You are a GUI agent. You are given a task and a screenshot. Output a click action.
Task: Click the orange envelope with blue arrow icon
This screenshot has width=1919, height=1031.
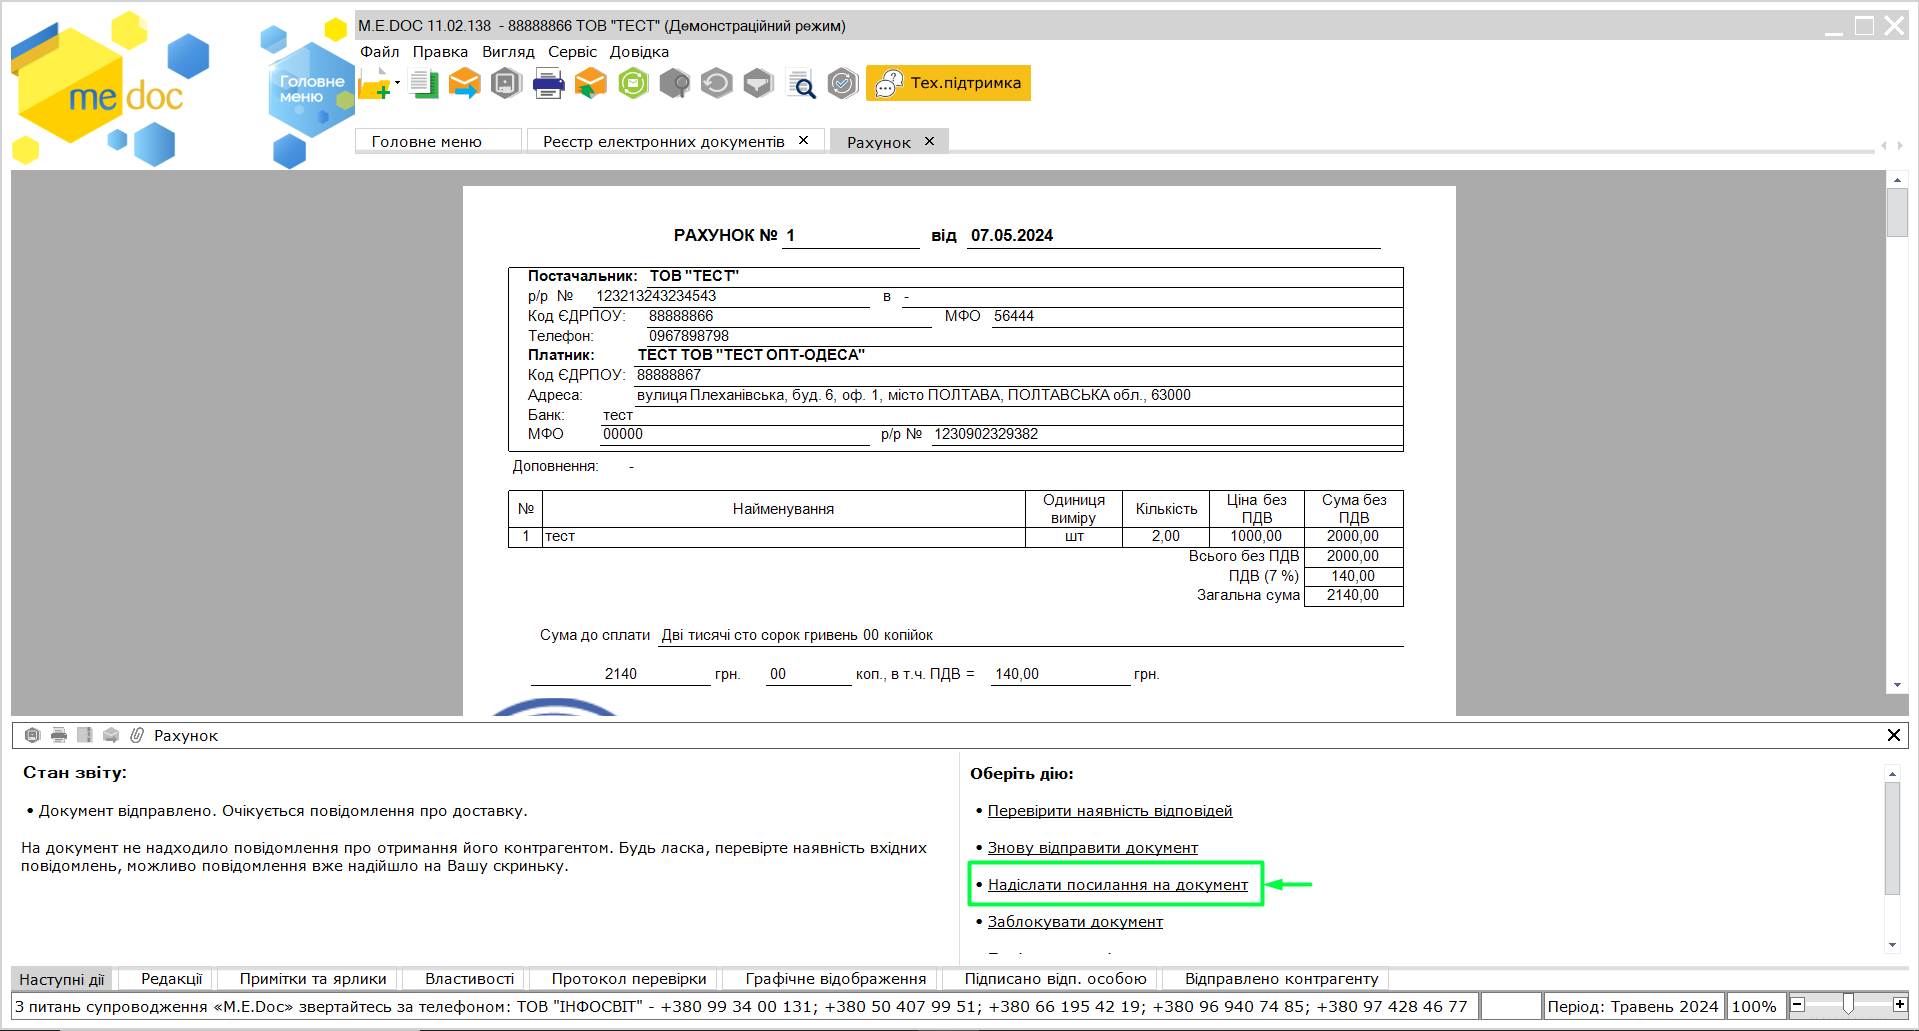pos(464,84)
